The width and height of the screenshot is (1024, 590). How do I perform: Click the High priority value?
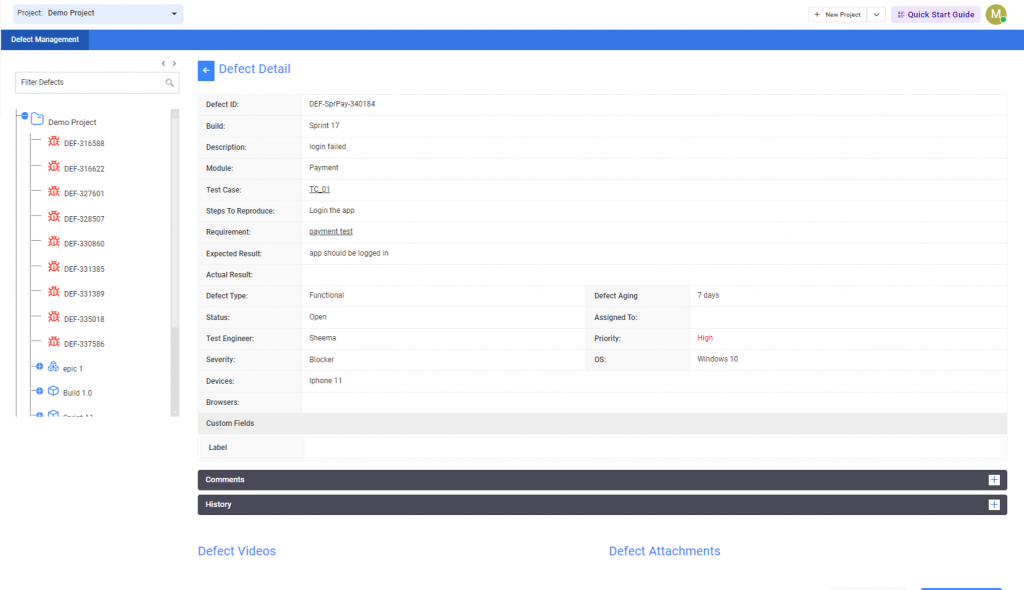(705, 338)
